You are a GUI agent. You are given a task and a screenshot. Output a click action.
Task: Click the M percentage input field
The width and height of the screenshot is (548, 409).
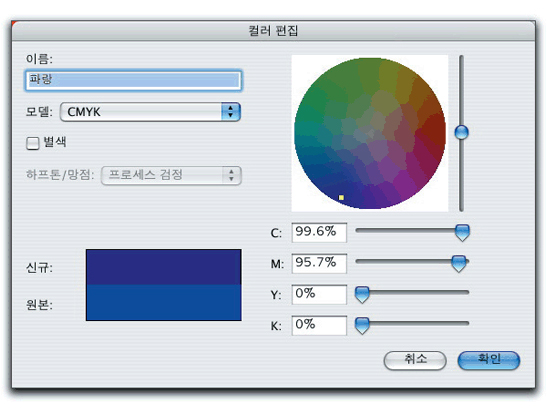[x=319, y=263]
